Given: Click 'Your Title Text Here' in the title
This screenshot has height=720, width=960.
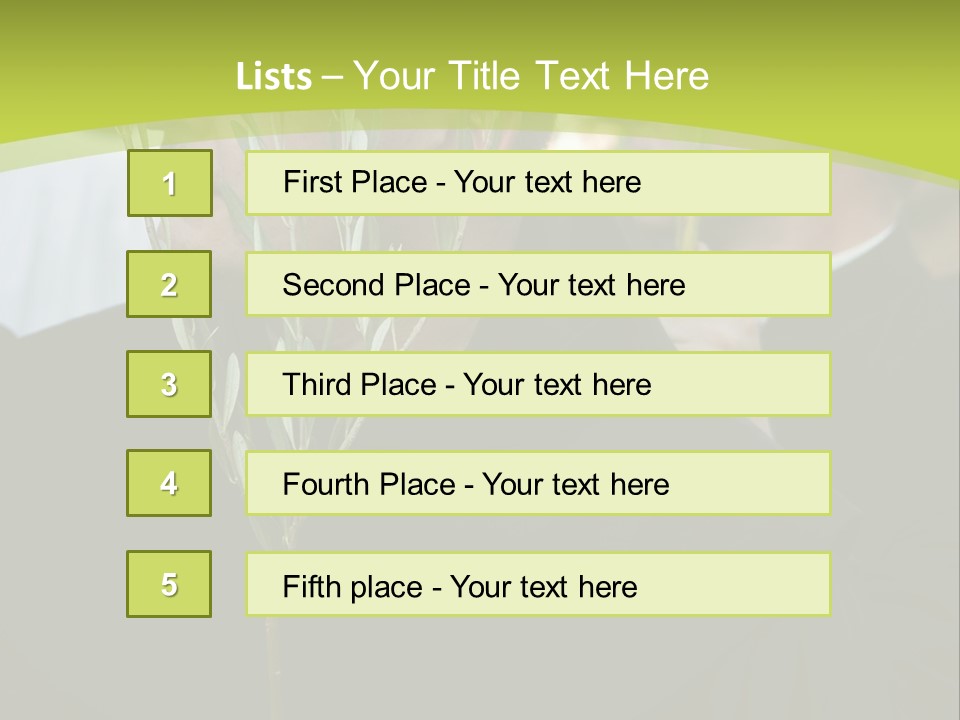Looking at the screenshot, I should click(x=531, y=76).
